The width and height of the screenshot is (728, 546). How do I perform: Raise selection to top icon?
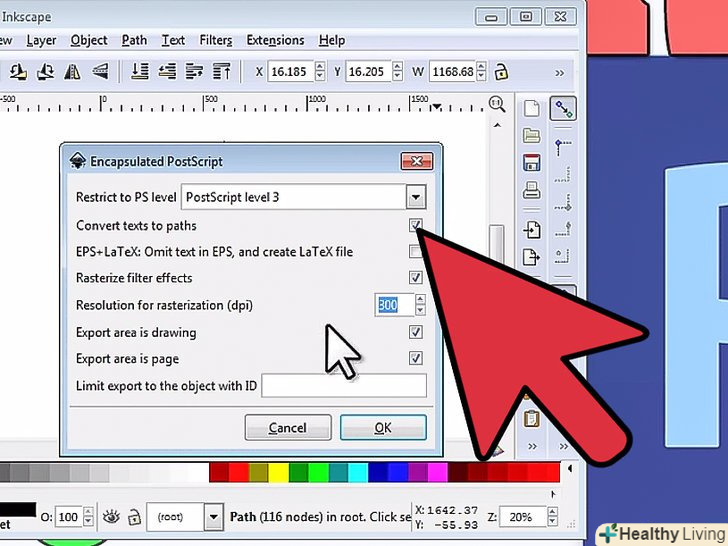tap(221, 72)
